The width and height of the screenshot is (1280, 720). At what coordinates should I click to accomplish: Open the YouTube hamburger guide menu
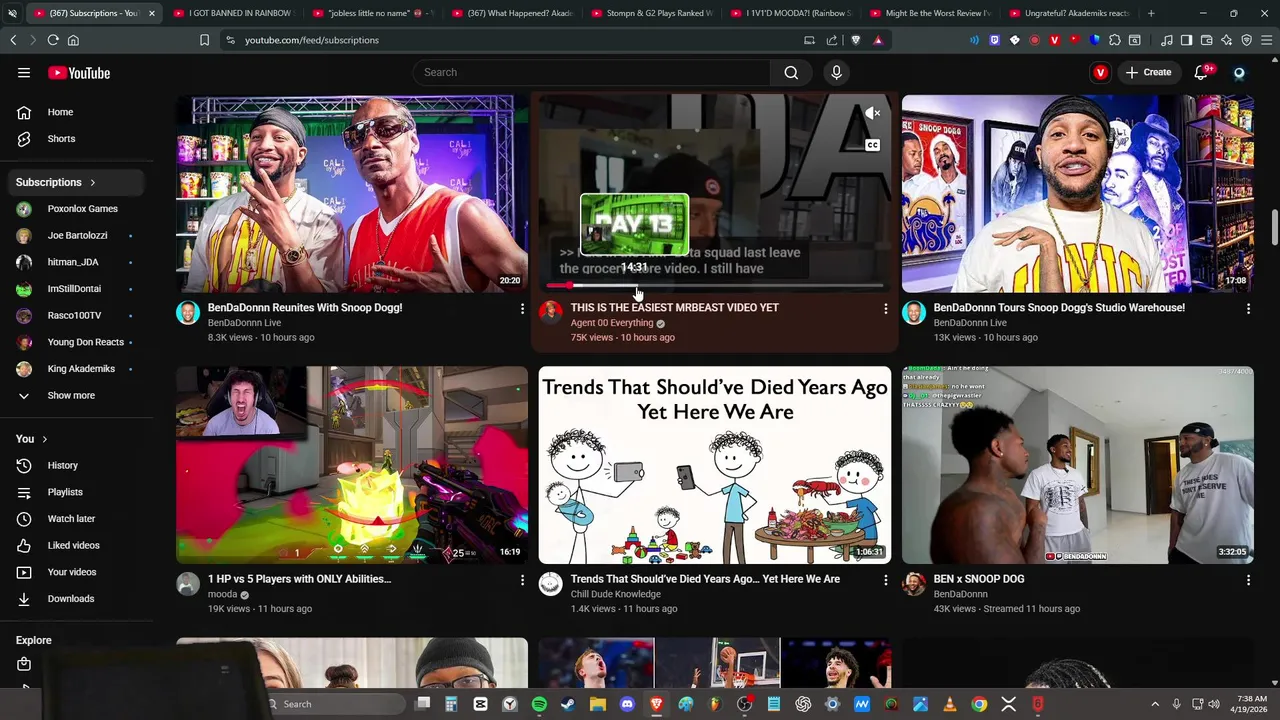pos(24,73)
